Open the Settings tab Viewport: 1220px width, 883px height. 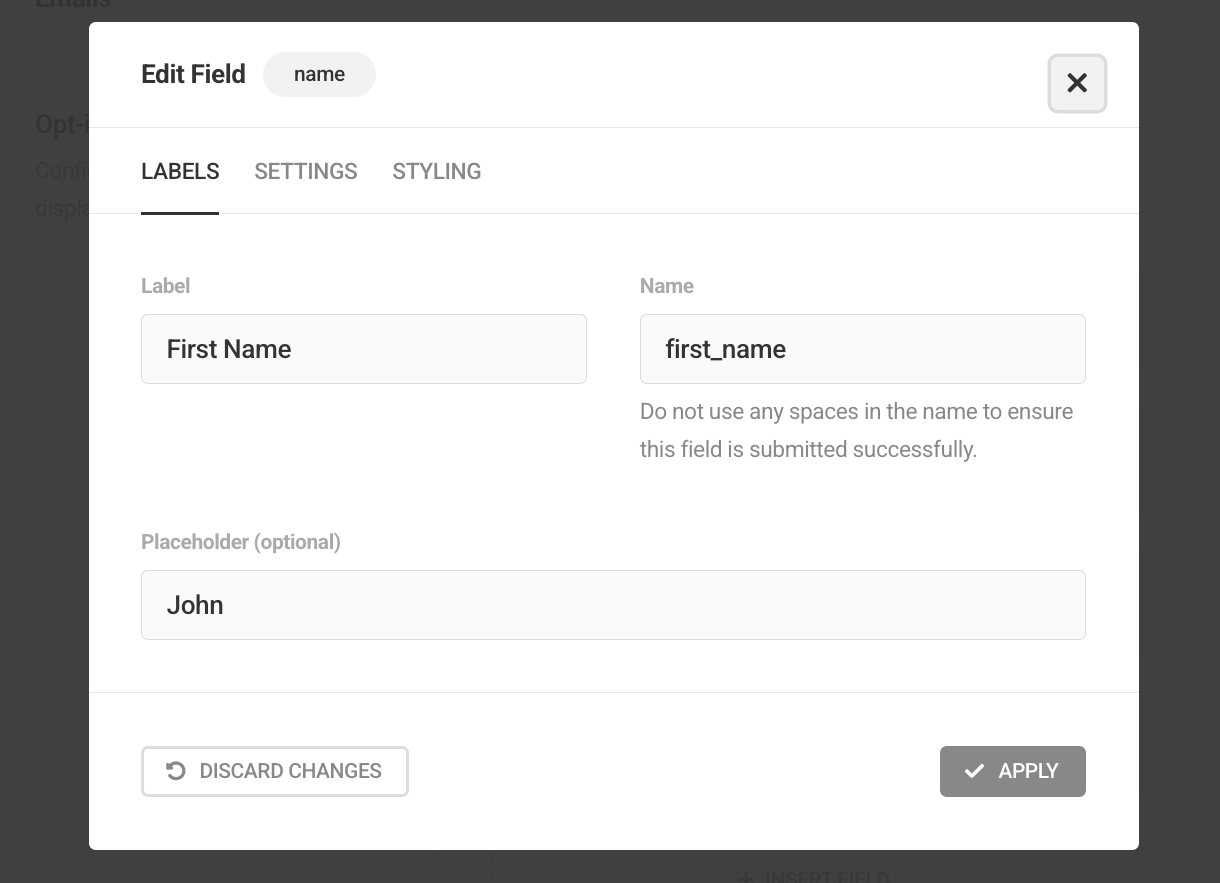pos(306,172)
